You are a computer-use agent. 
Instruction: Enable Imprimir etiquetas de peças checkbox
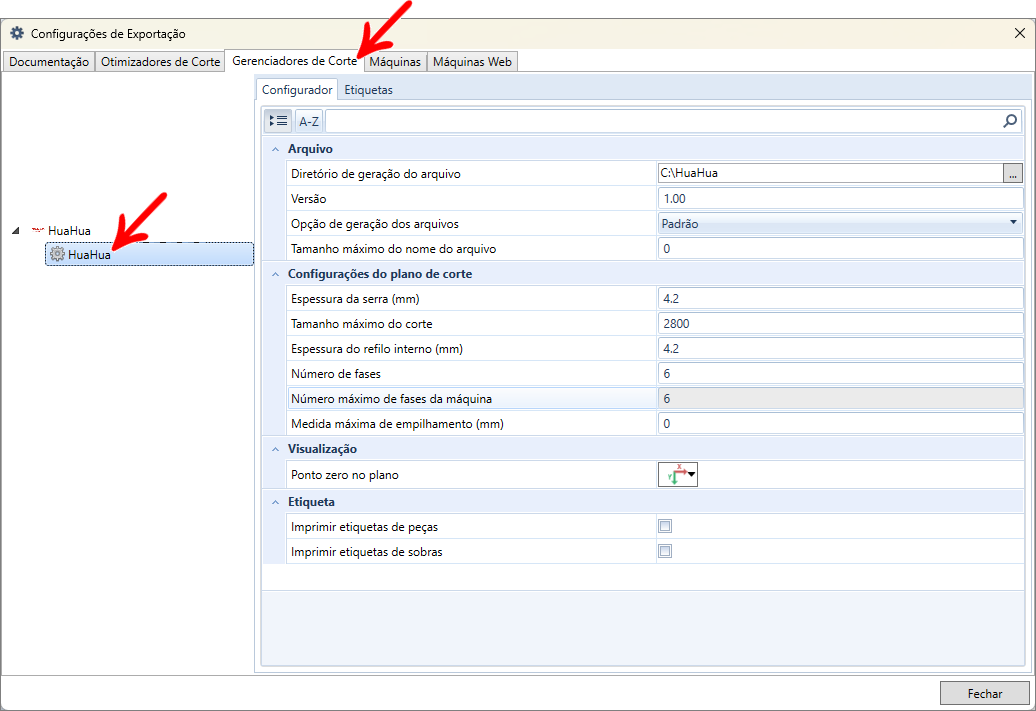665,526
